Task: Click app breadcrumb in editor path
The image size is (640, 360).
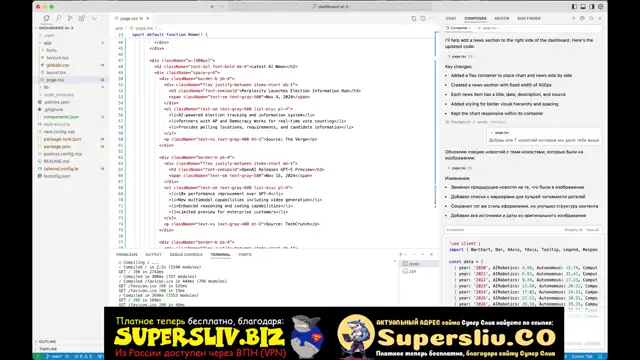Action: coord(118,28)
